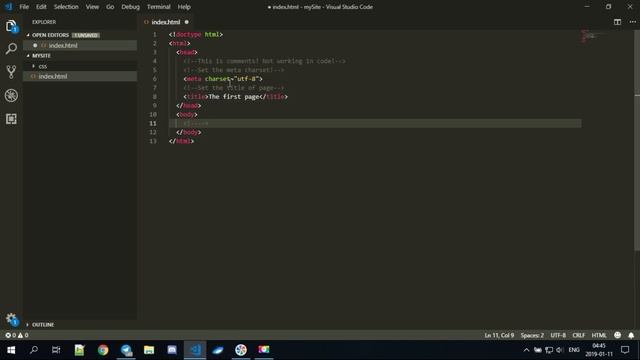
Task: Click Ln 11, Col 9 in status bar
Action: [499, 335]
